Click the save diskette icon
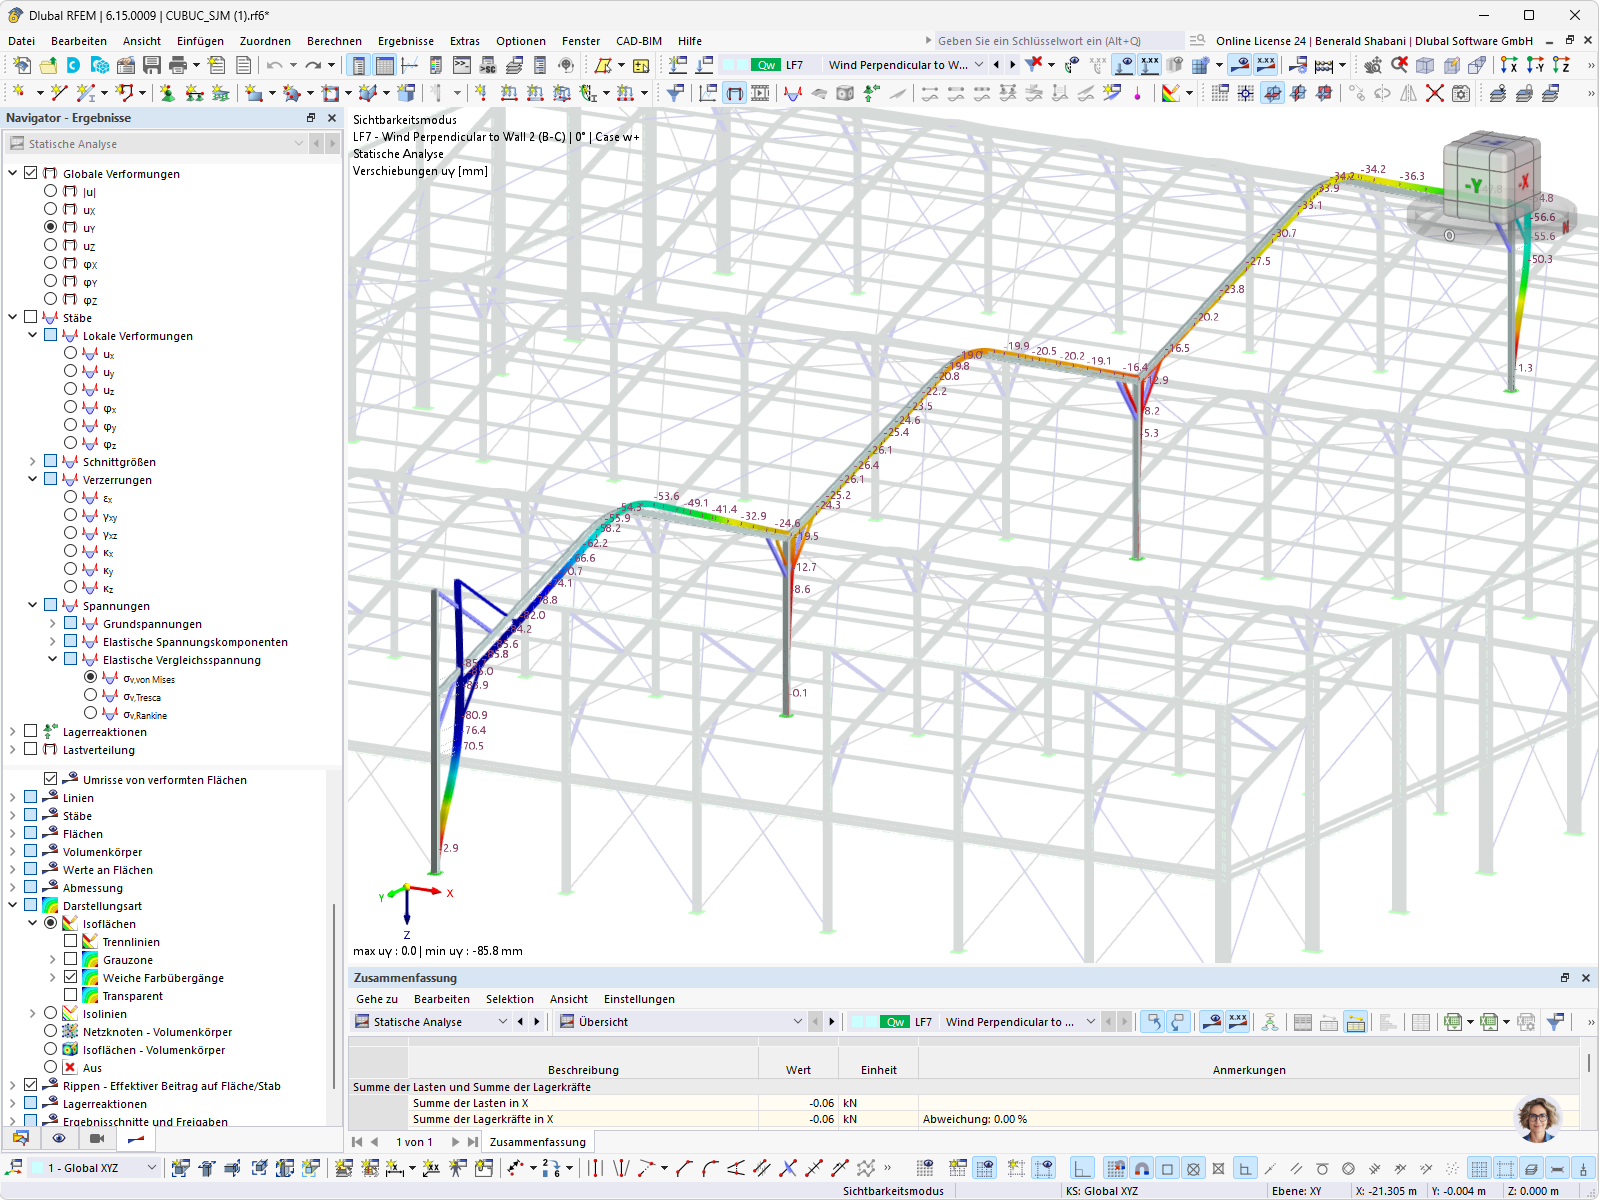Image resolution: width=1600 pixels, height=1200 pixels. (x=152, y=65)
